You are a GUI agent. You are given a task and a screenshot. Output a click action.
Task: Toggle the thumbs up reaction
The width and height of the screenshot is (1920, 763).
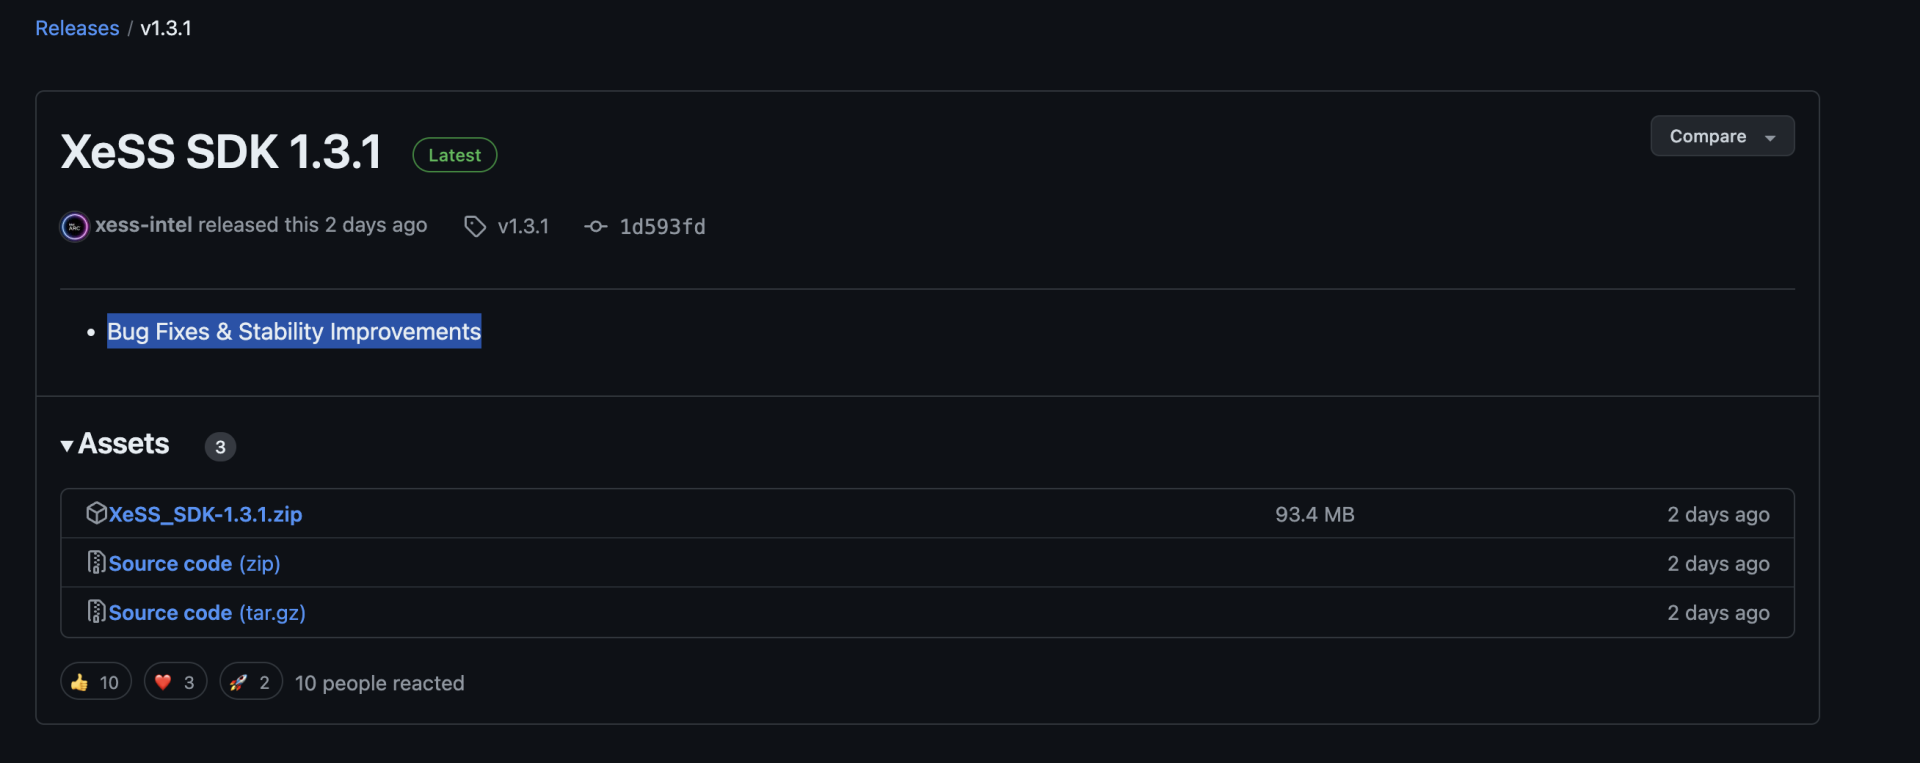tap(96, 682)
